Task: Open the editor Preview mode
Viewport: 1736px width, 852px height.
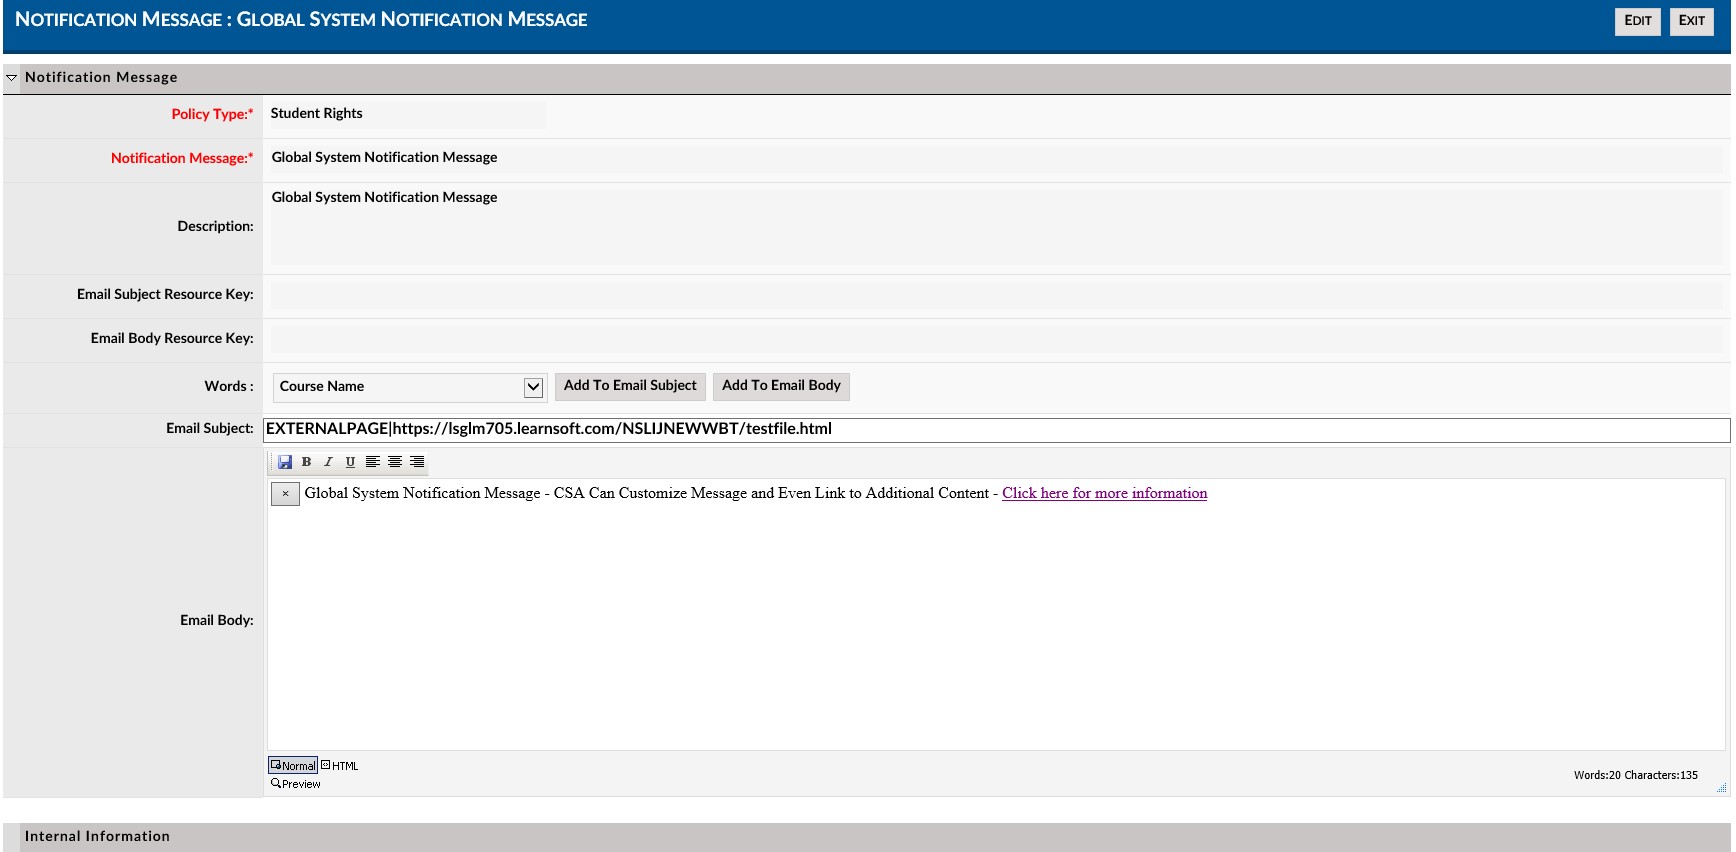Action: (x=296, y=784)
